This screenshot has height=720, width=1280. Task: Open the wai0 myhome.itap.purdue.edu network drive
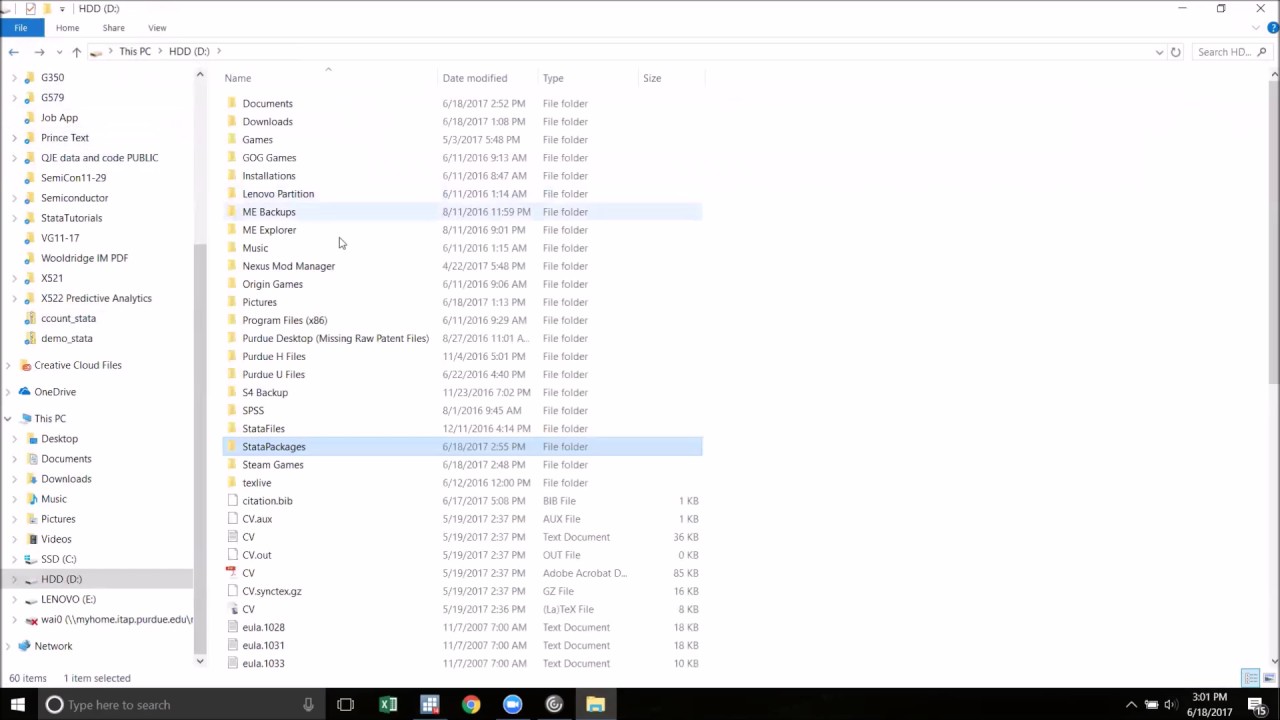click(x=117, y=619)
